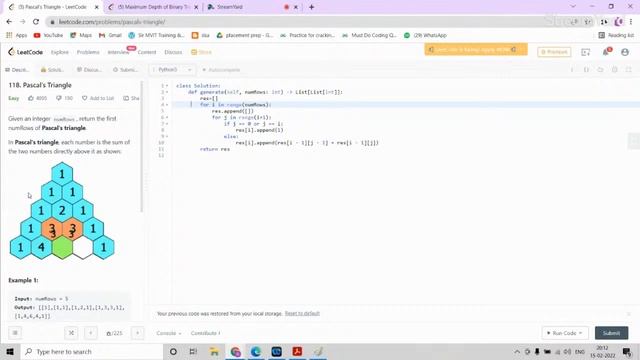Open Adobe Acrobat from taskbar
640x360 pixels.
coord(297,351)
